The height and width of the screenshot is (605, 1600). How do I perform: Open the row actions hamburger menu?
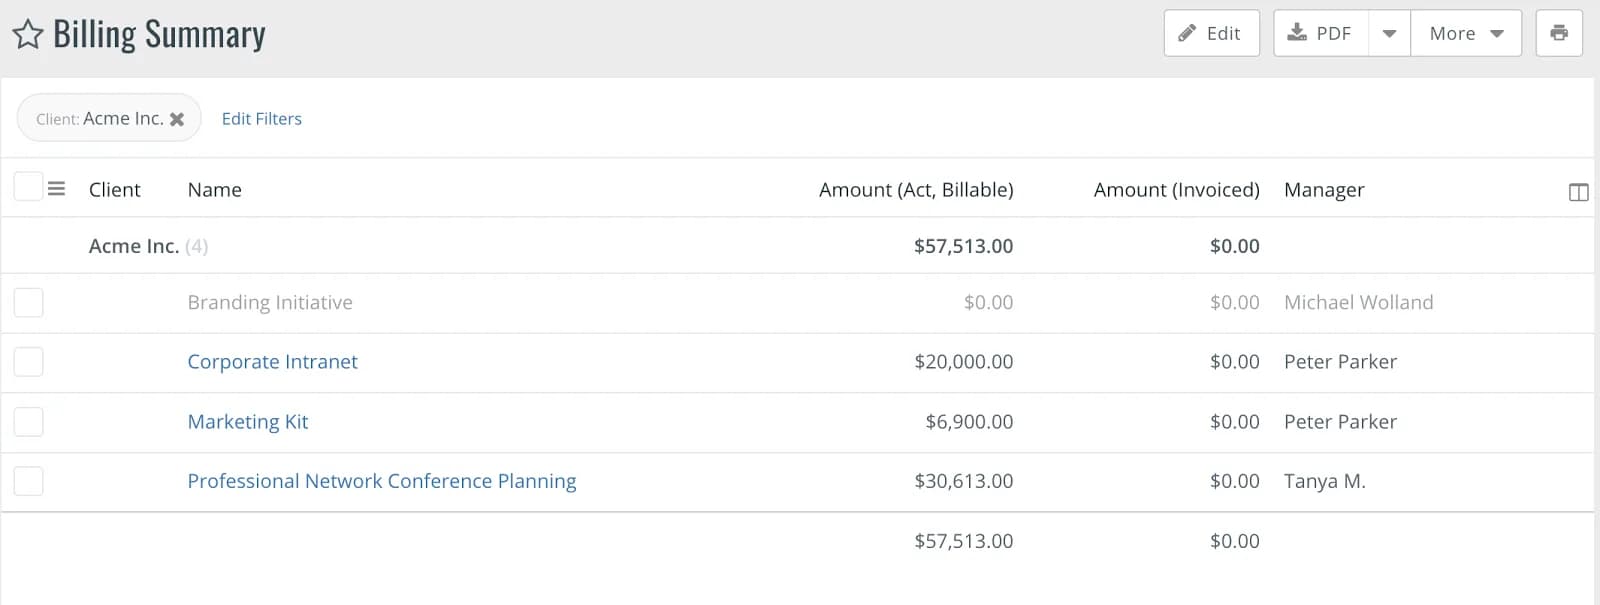[x=56, y=188]
